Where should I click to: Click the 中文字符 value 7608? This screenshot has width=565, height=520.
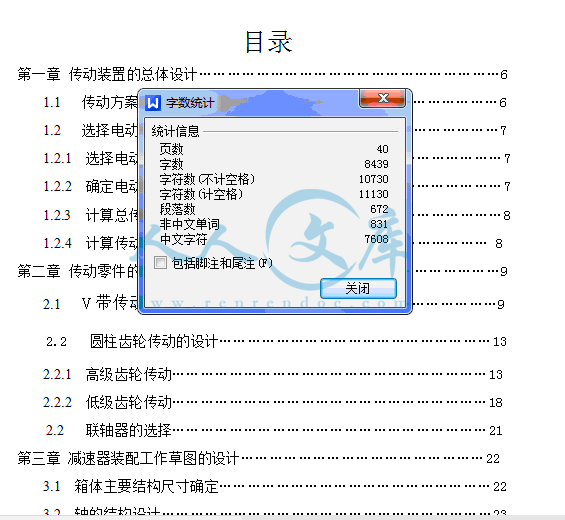[x=376, y=239]
